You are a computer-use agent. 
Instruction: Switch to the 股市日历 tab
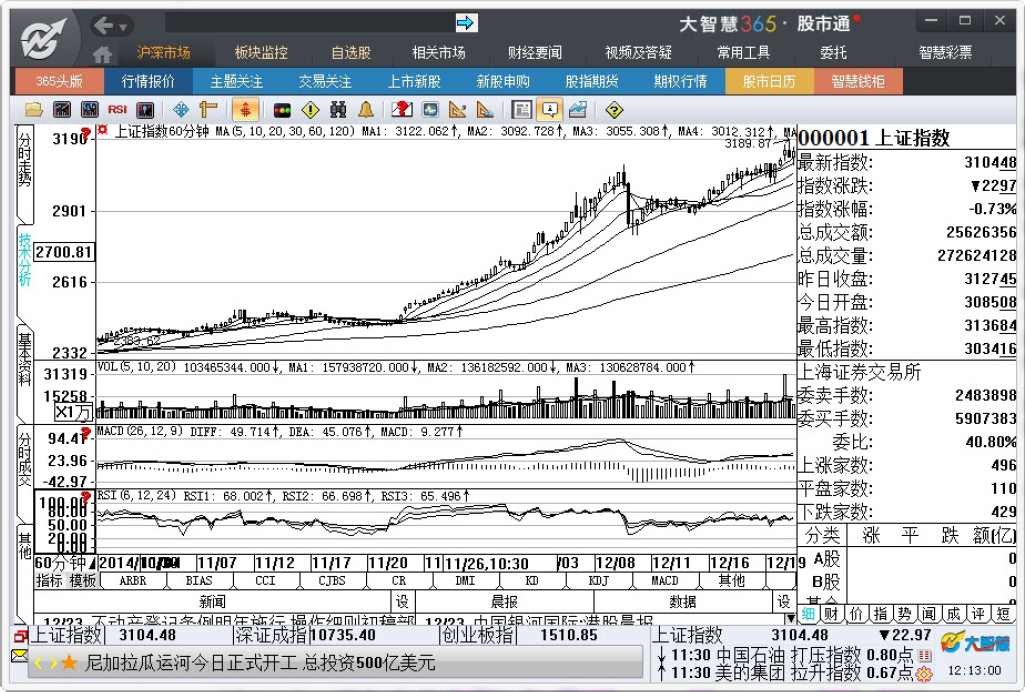pyautogui.click(x=769, y=82)
